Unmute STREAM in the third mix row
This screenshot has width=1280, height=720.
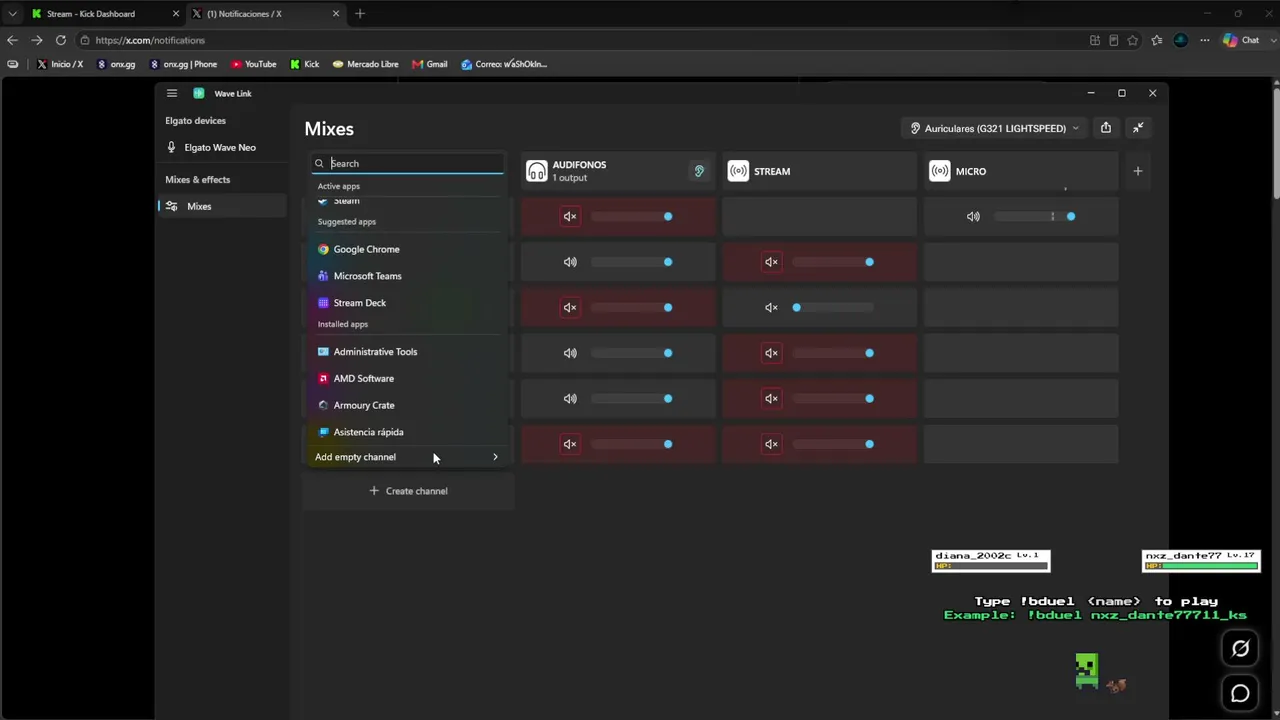point(771,308)
